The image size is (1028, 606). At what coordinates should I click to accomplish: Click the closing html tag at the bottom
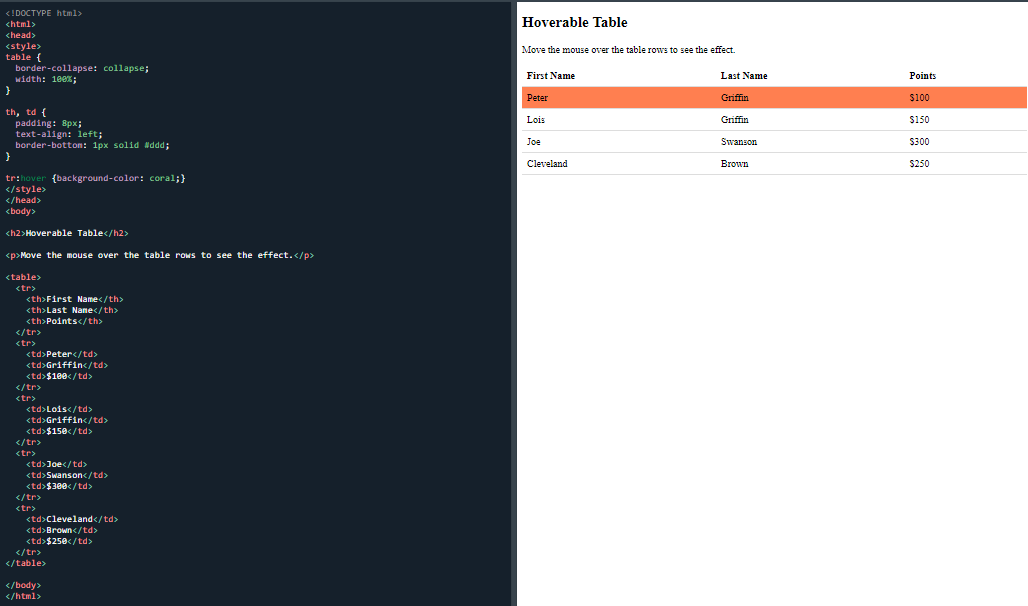22,595
